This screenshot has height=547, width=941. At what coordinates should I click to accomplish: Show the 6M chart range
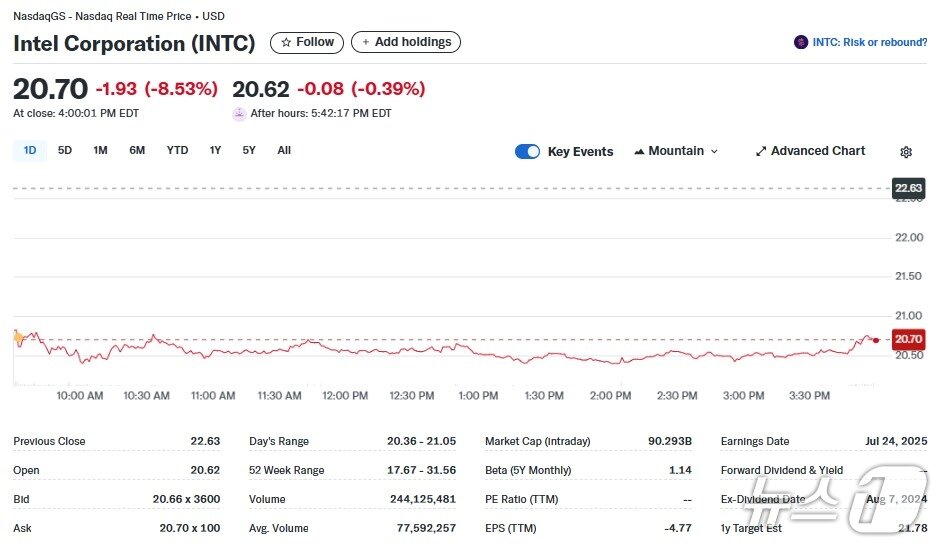(137, 150)
